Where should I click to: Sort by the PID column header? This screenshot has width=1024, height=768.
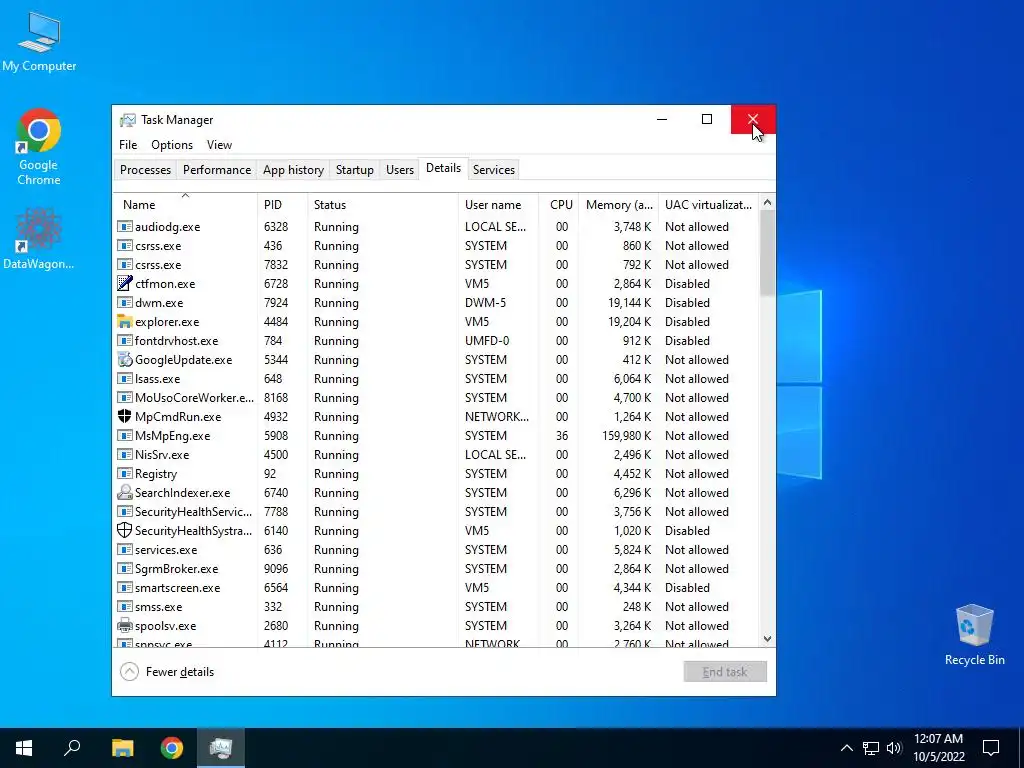[283, 204]
